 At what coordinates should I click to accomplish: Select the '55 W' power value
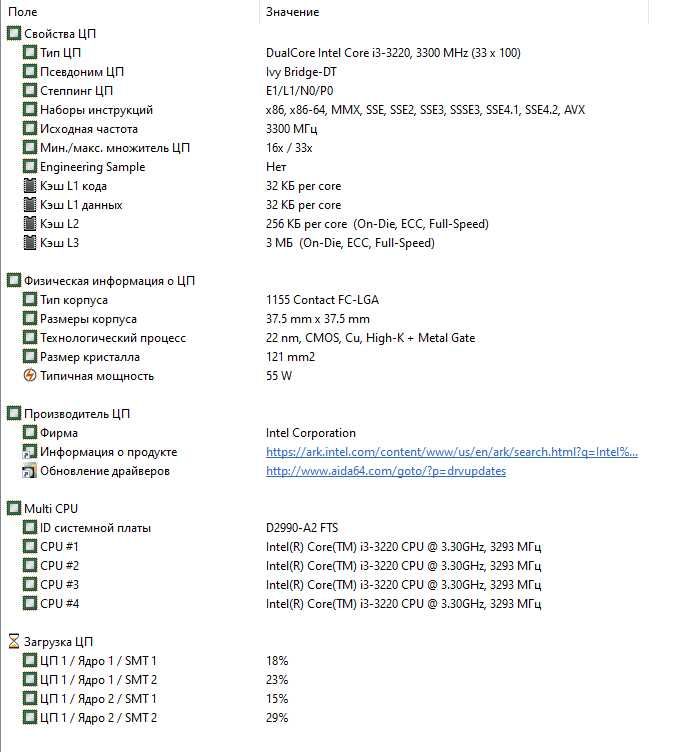point(279,376)
